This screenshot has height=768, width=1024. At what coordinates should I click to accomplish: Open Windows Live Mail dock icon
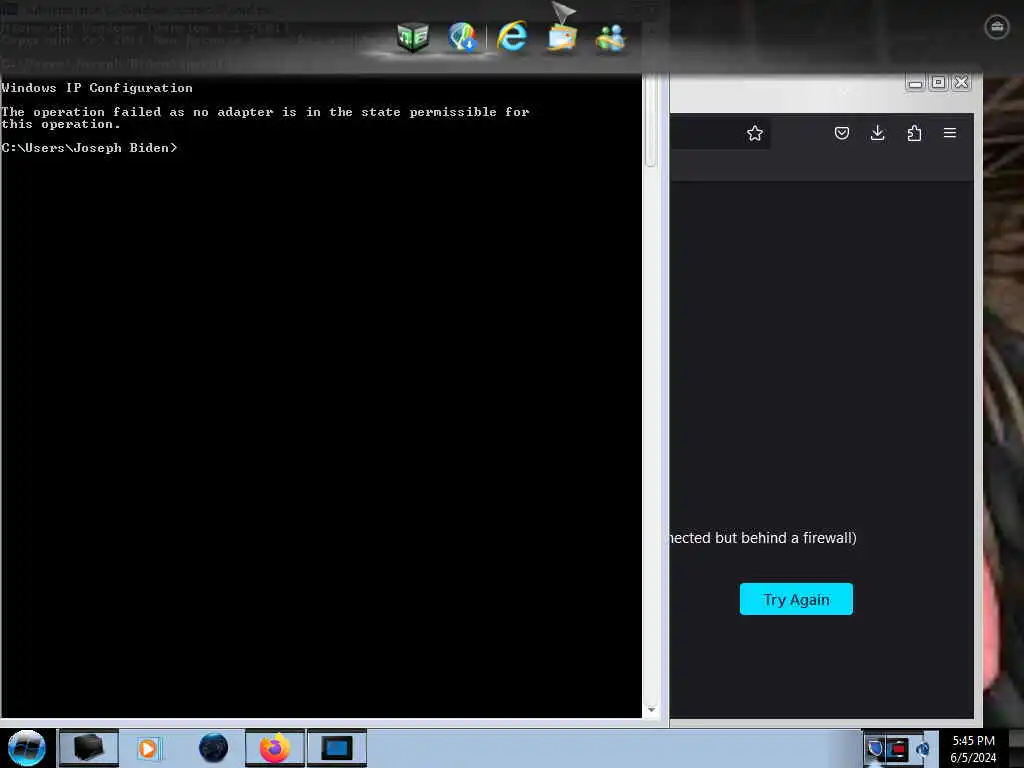[x=562, y=37]
